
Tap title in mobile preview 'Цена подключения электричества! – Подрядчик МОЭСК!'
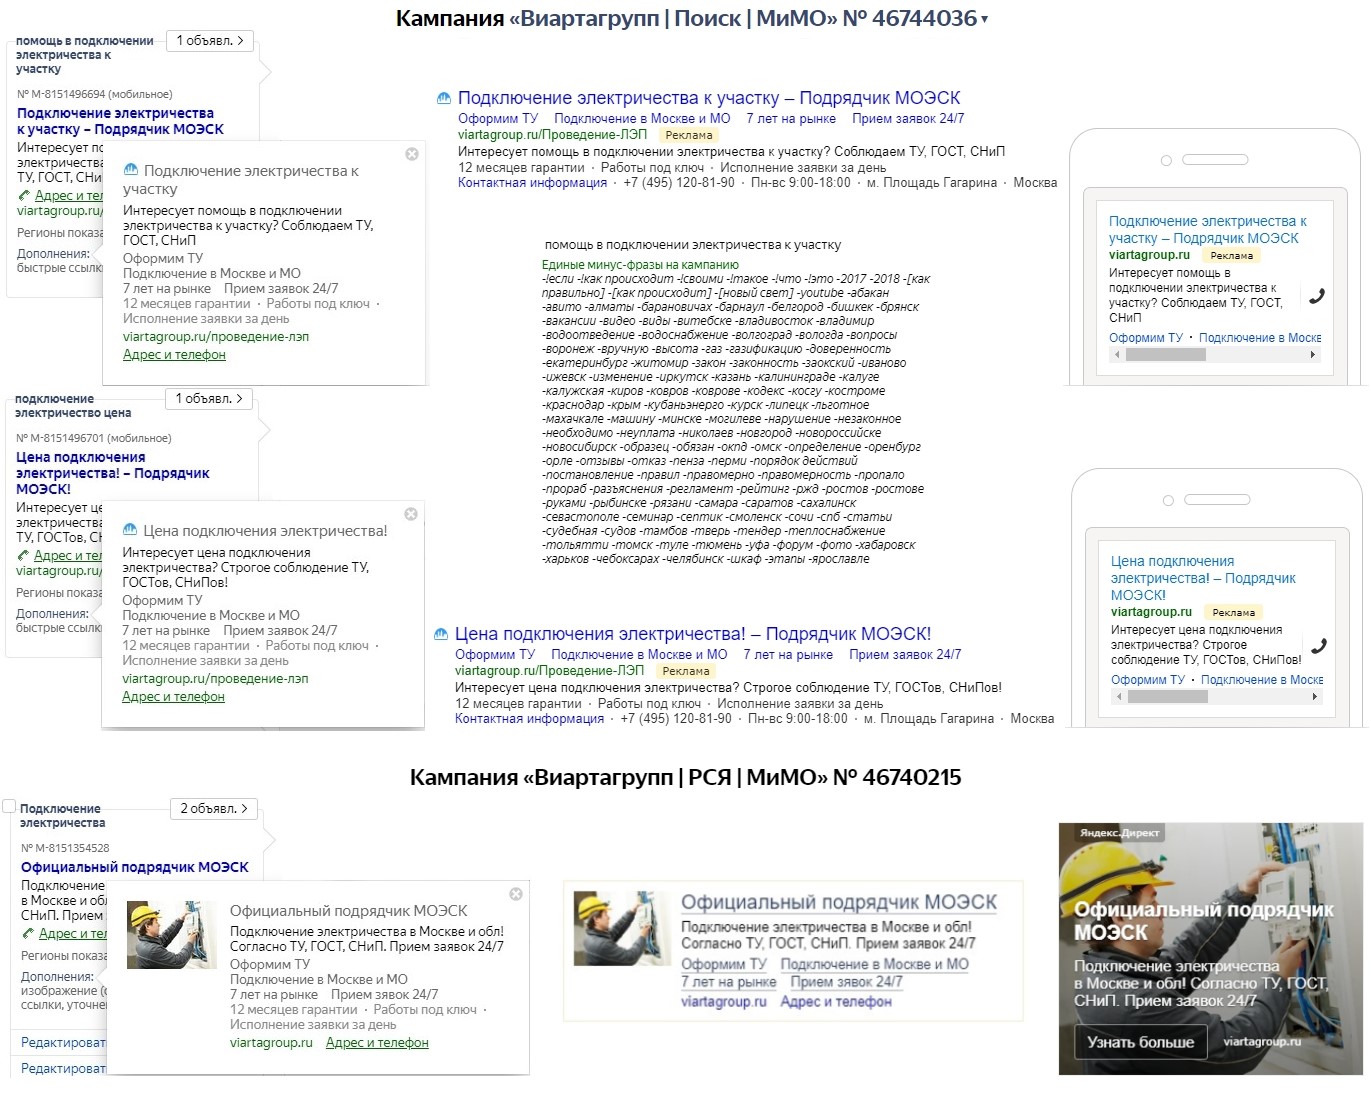[x=1203, y=578]
